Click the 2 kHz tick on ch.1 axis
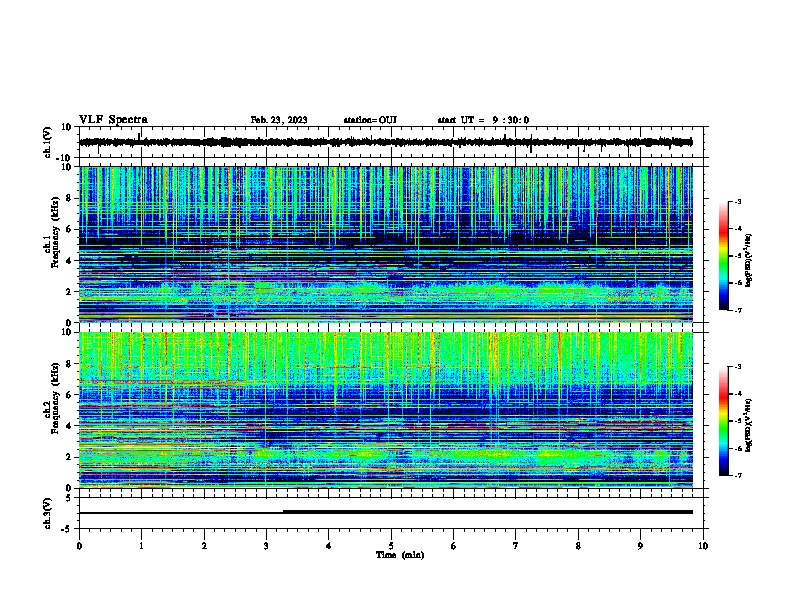Viewport: 792px width, 612px height. [69, 291]
